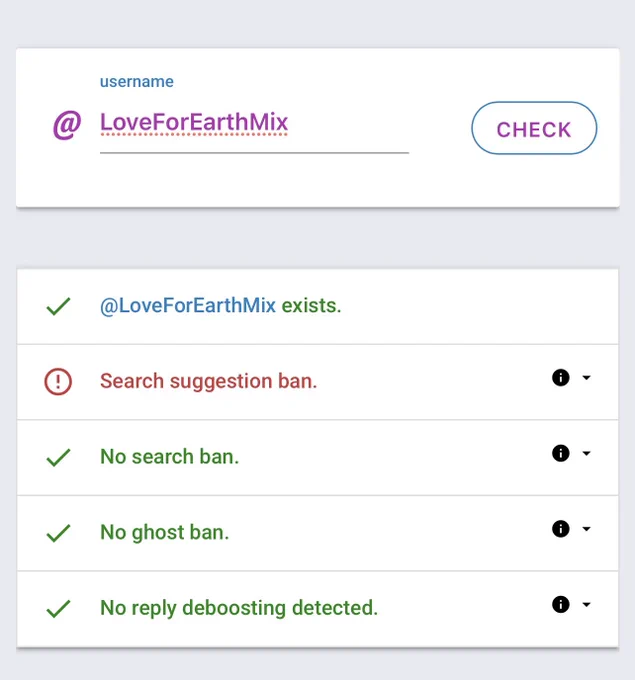Screen dimensions: 635x680
Task: Click the username field label
Action: pyautogui.click(x=137, y=82)
